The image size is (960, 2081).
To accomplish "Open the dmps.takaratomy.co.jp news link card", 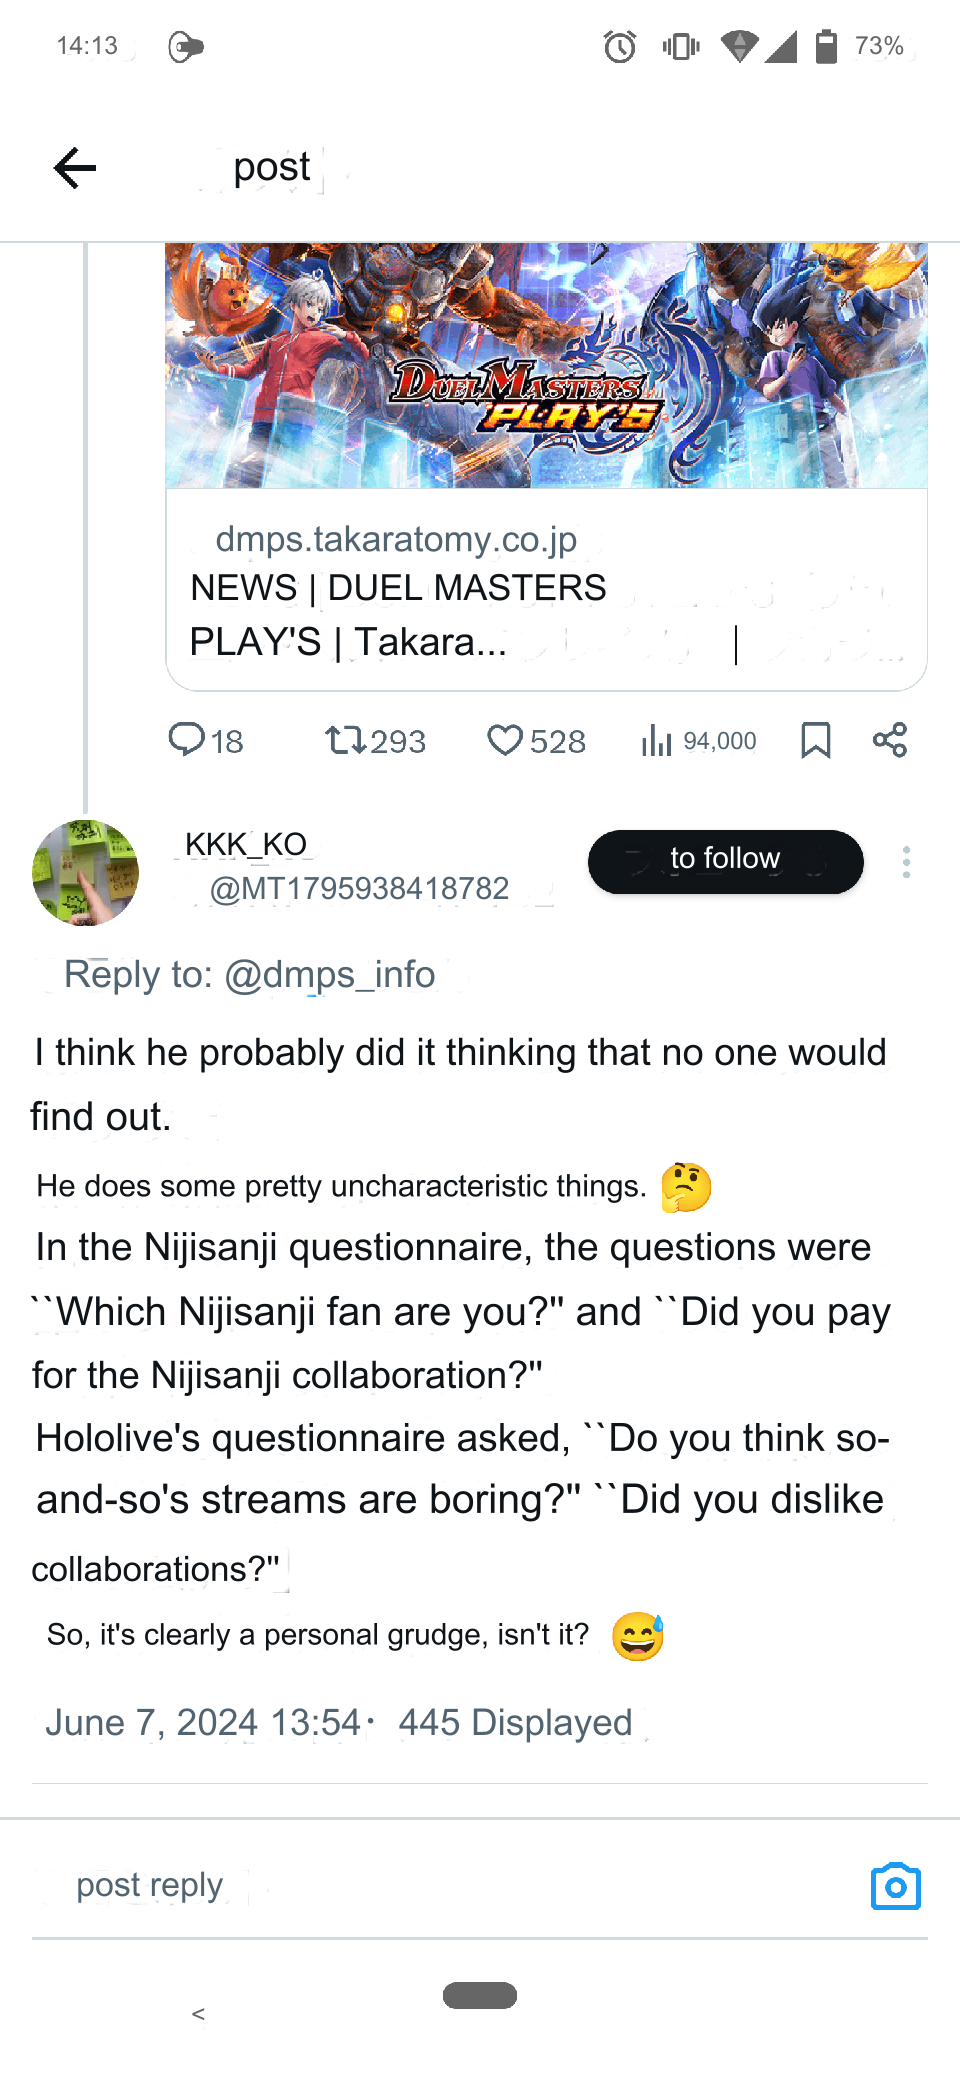I will click(546, 590).
